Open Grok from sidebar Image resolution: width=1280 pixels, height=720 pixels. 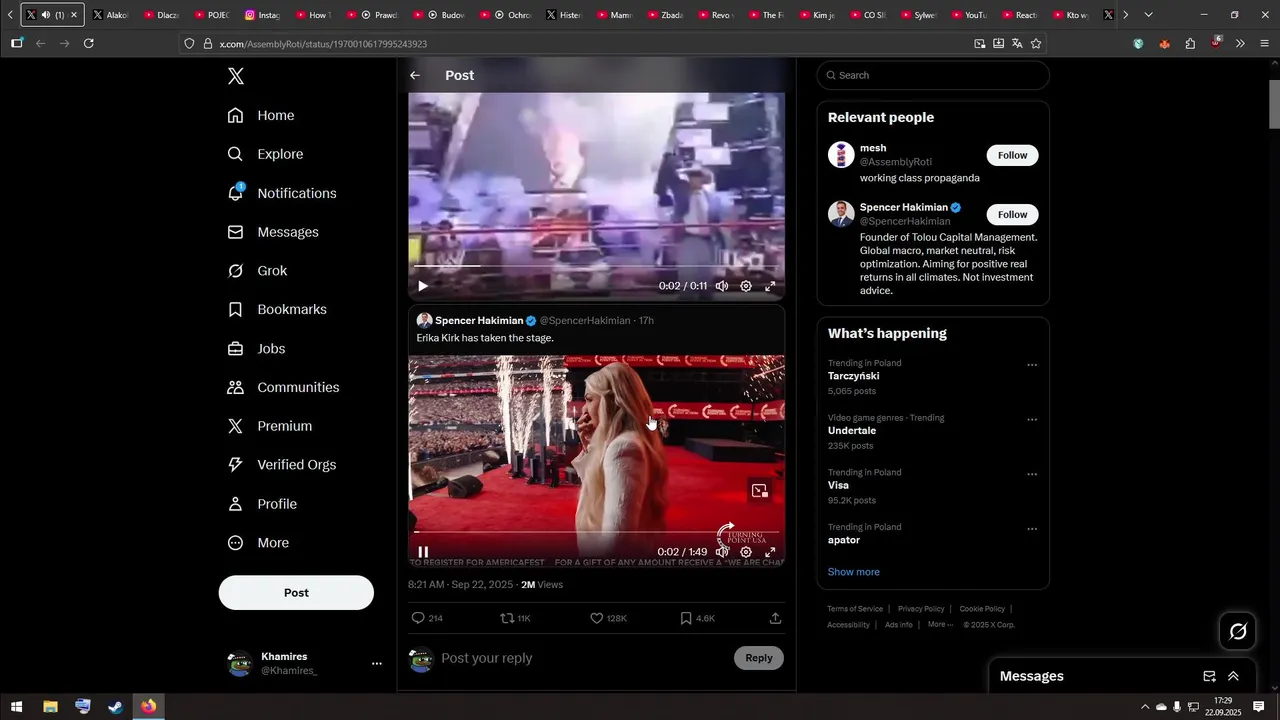click(257, 271)
